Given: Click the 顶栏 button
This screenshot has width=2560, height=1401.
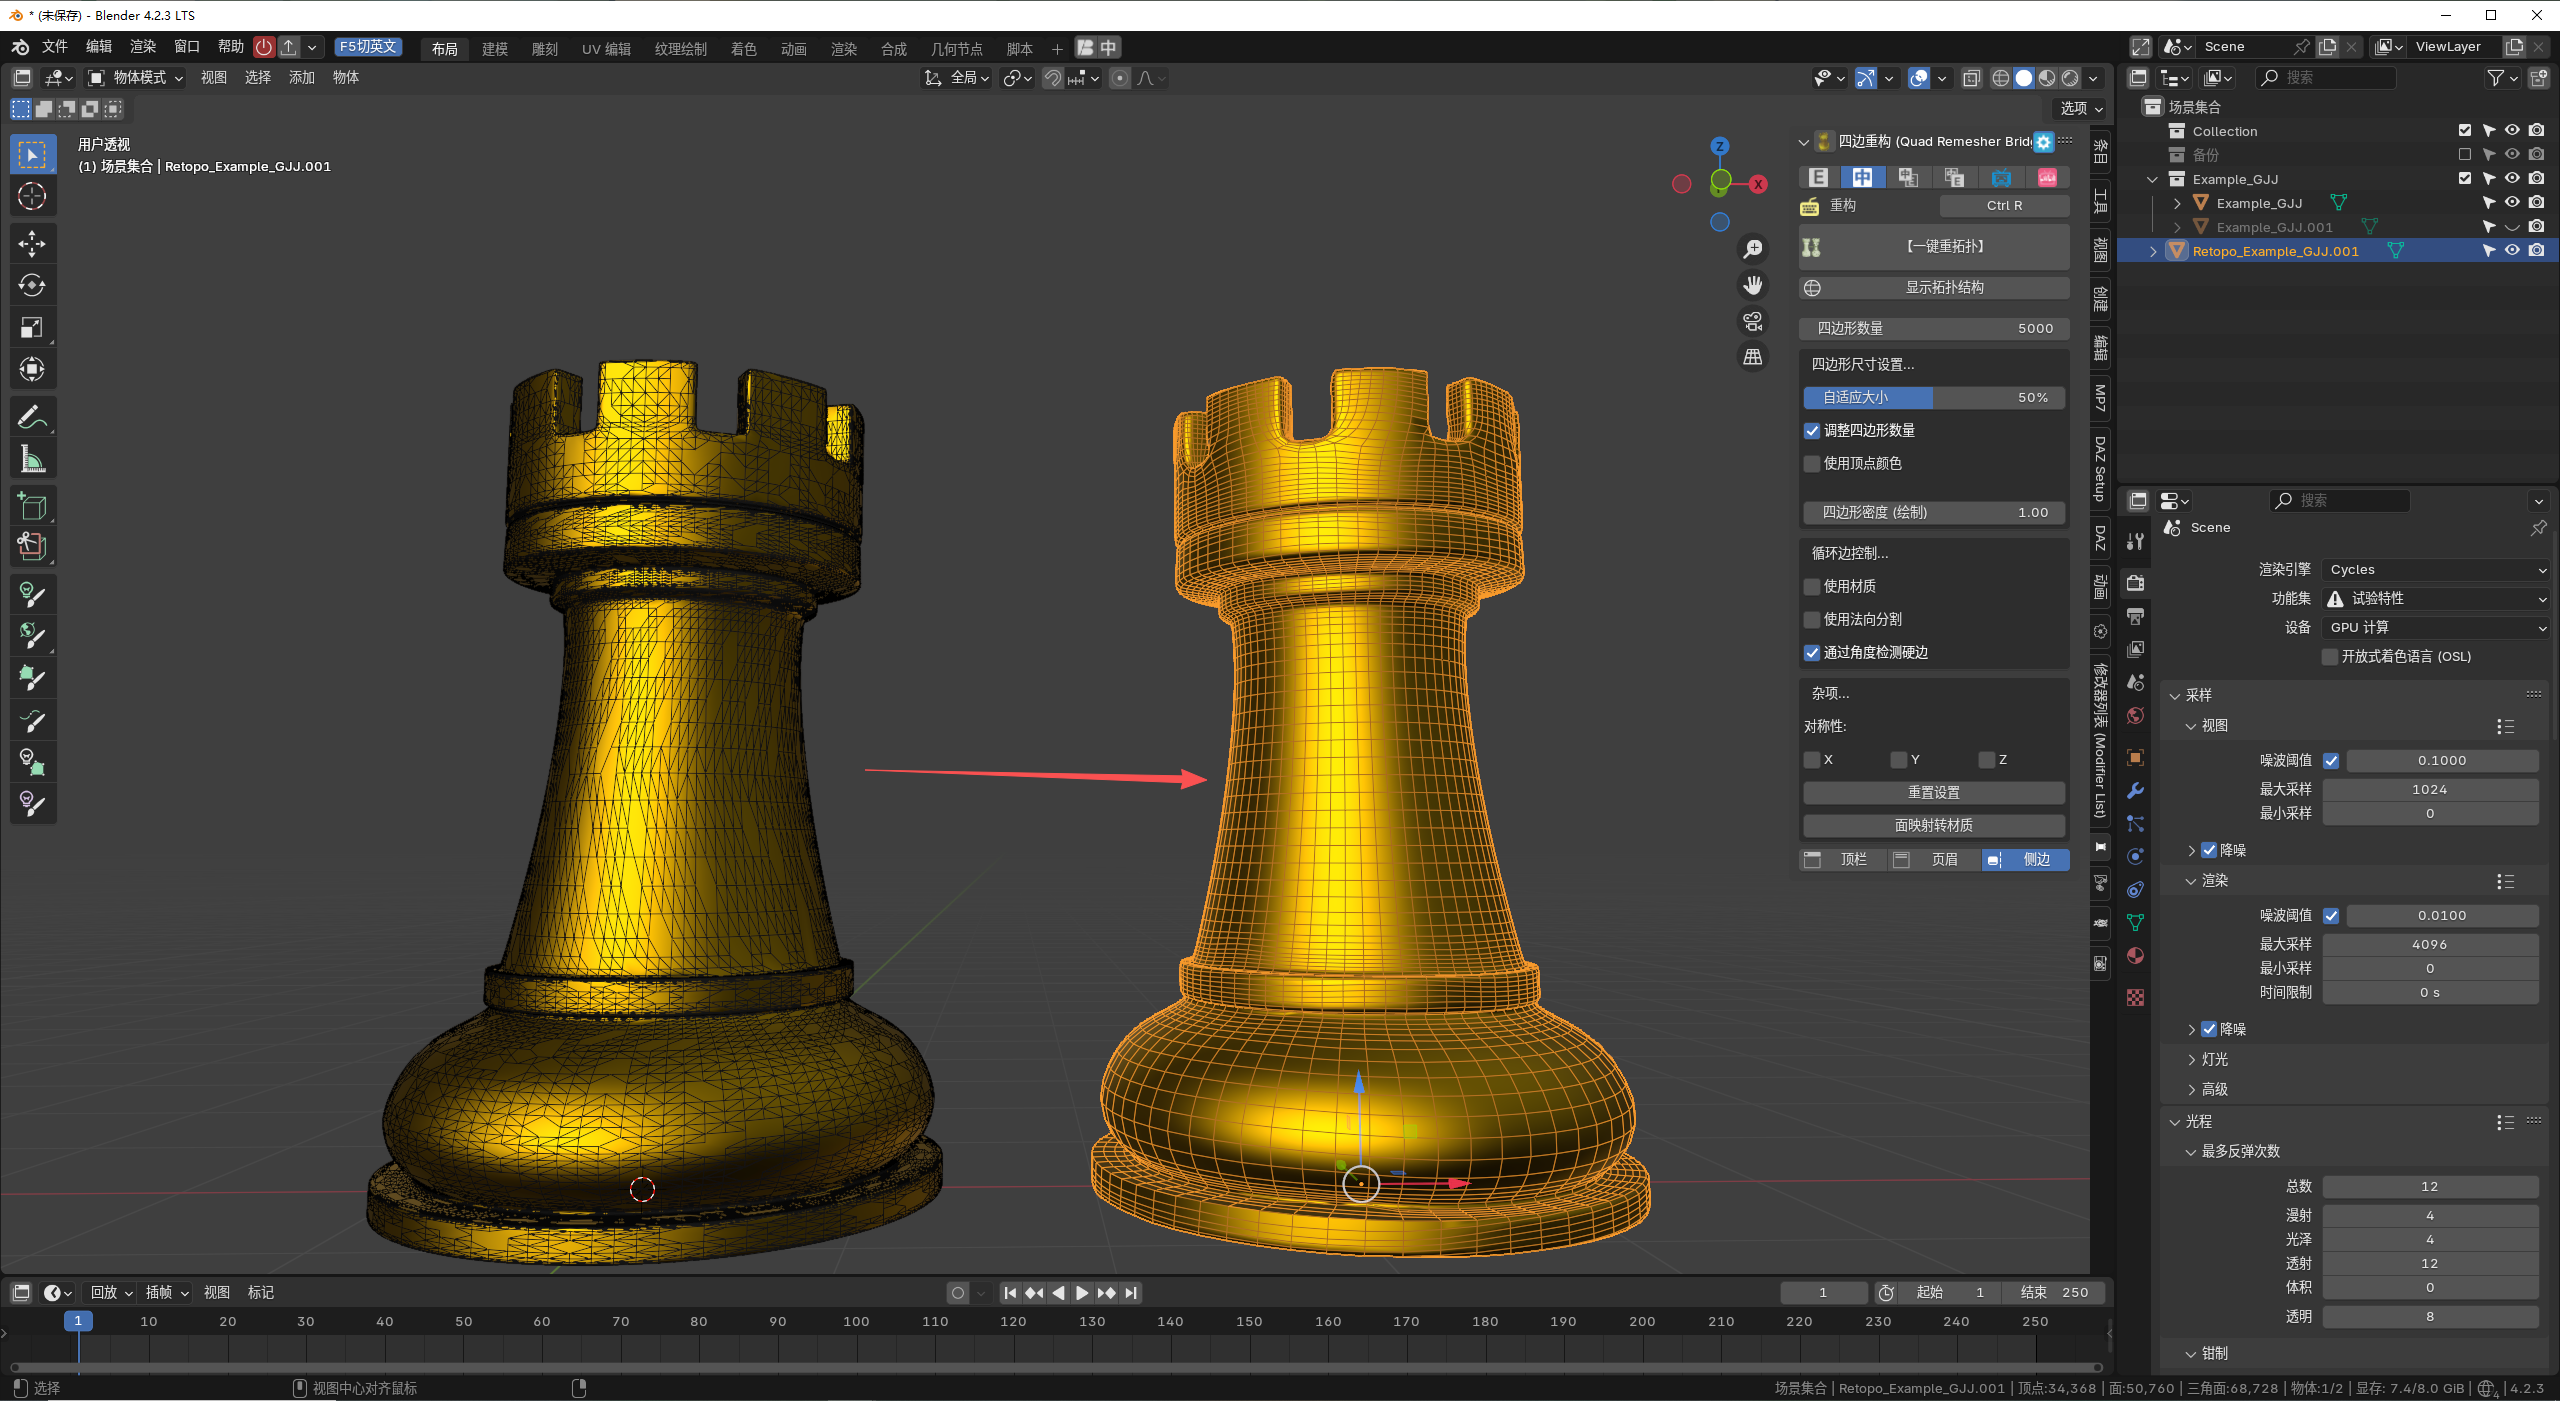Looking at the screenshot, I should pos(1844,860).
